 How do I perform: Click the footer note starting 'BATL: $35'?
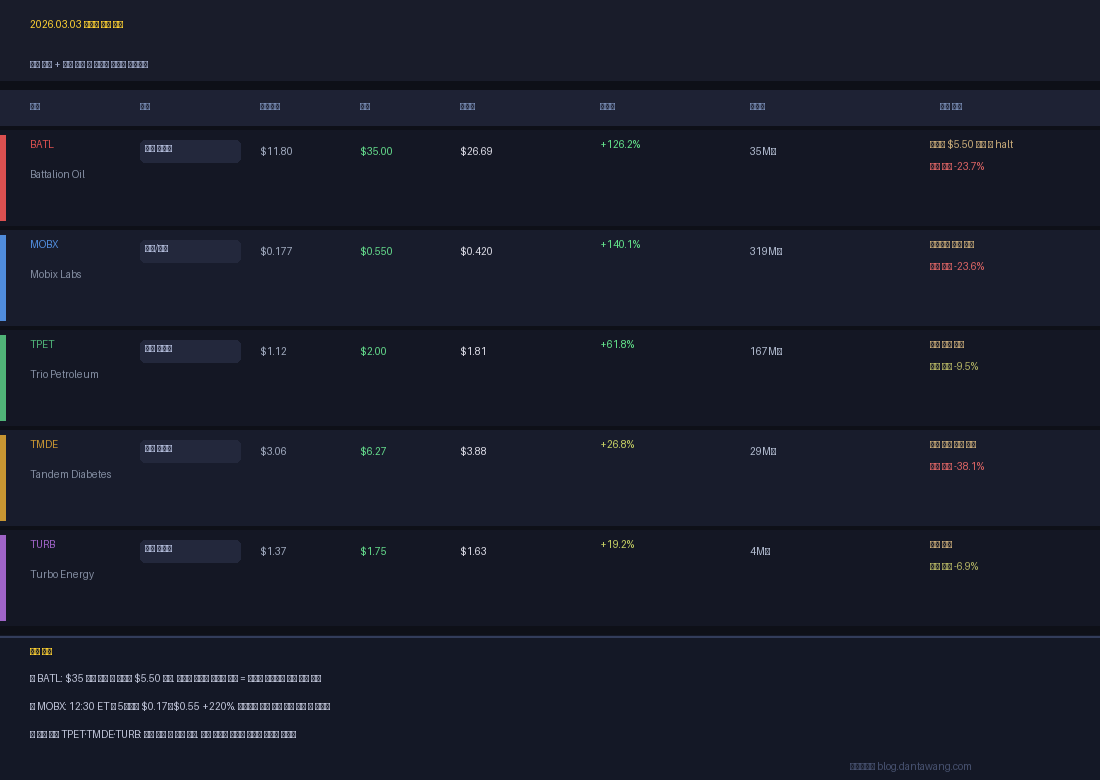coord(175,679)
